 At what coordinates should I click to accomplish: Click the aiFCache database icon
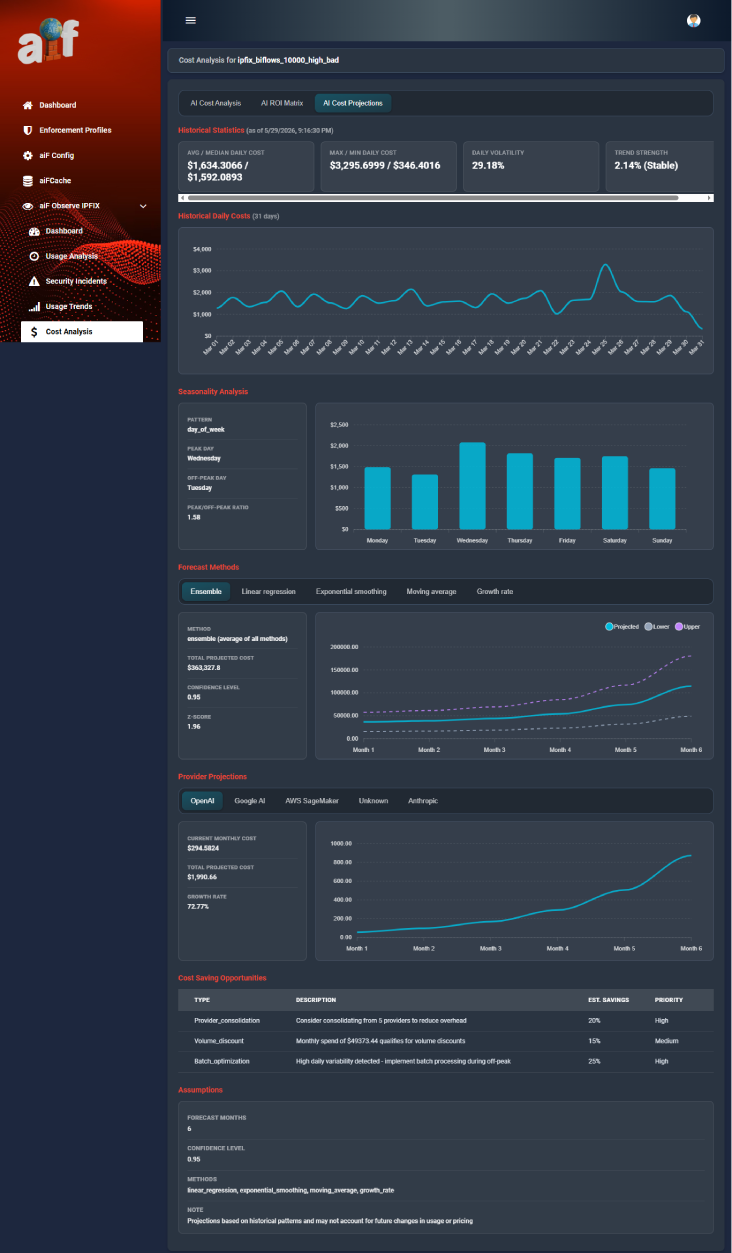click(28, 181)
